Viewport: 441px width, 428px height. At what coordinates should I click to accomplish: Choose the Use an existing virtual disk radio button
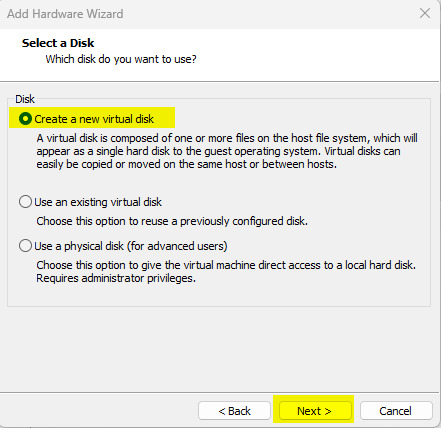click(25, 202)
